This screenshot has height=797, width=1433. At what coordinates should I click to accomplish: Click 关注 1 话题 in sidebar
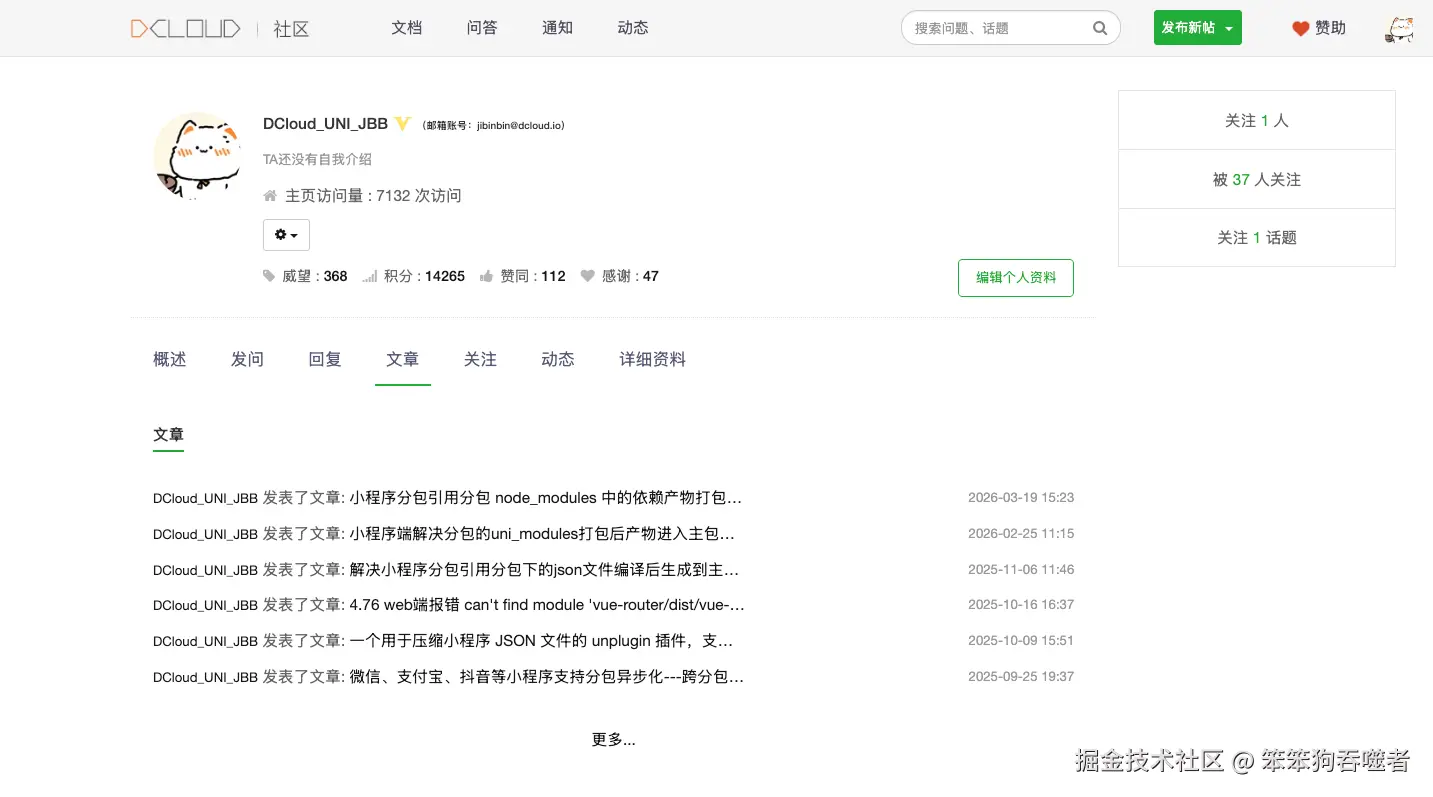(x=1257, y=238)
